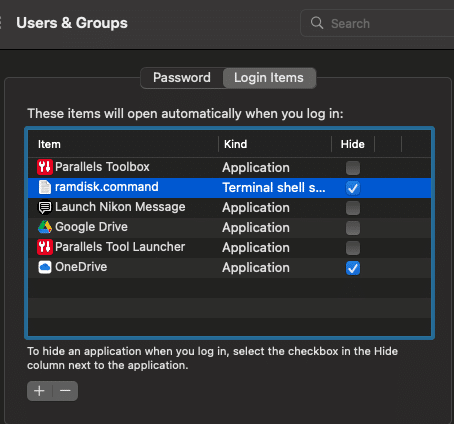This screenshot has width=454, height=424.
Task: Select the Login Items tab
Action: [x=269, y=78]
